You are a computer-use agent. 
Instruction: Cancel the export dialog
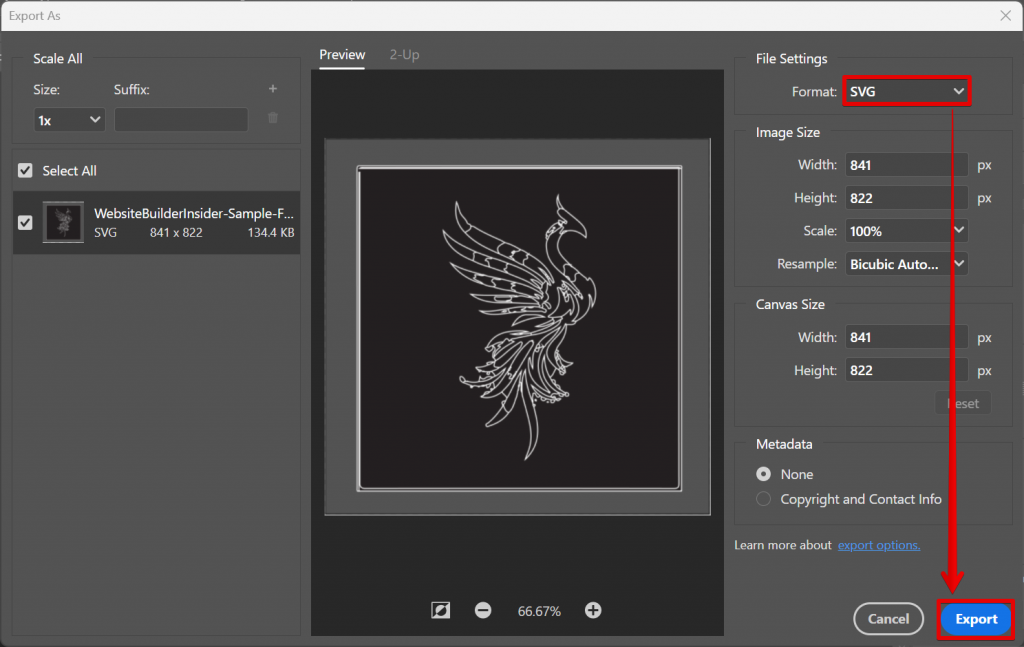click(888, 619)
